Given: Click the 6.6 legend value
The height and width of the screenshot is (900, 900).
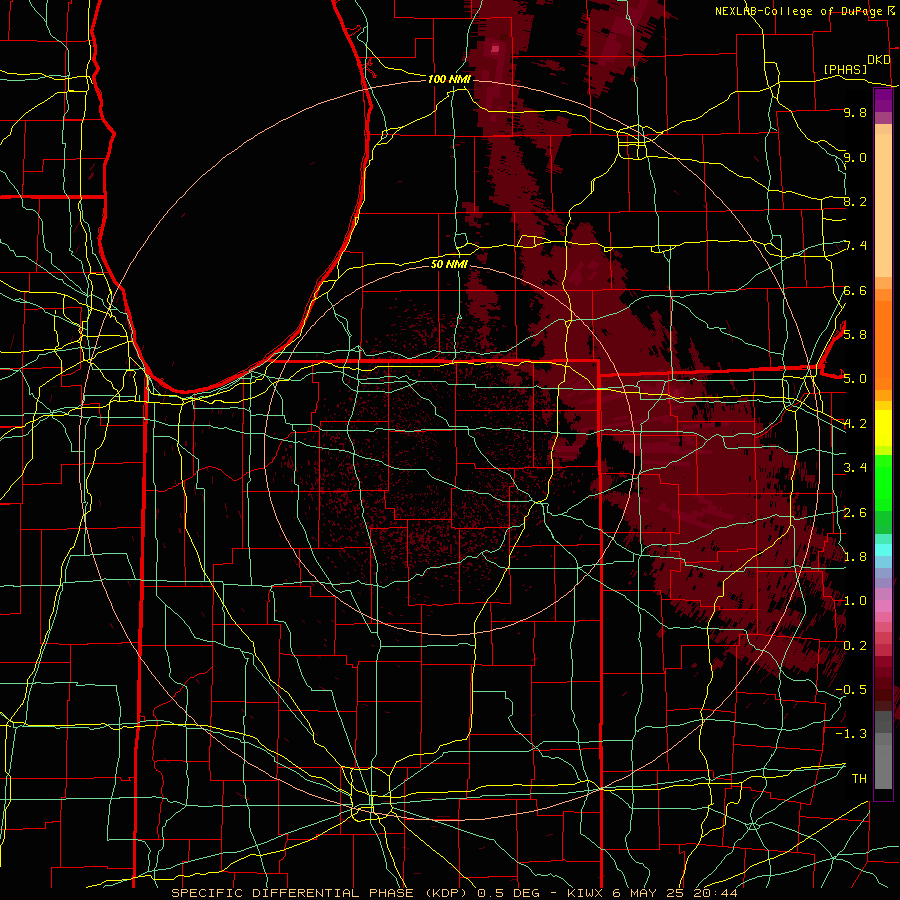Looking at the screenshot, I should pos(855,290).
